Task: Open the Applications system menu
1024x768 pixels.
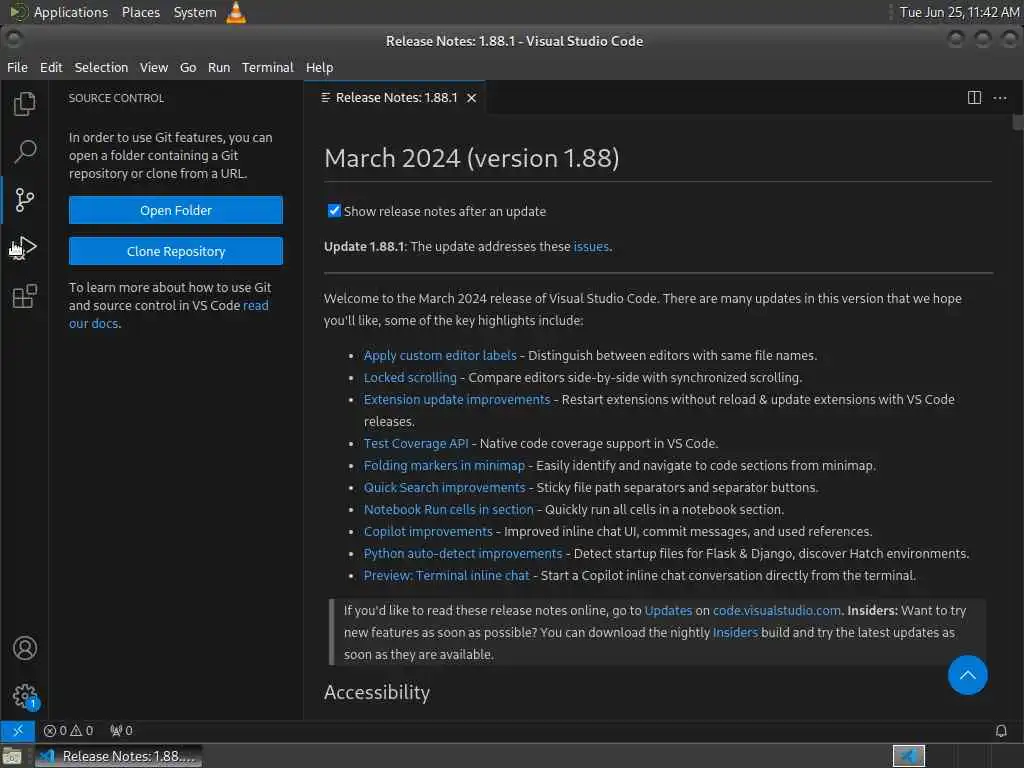Action: tap(71, 12)
